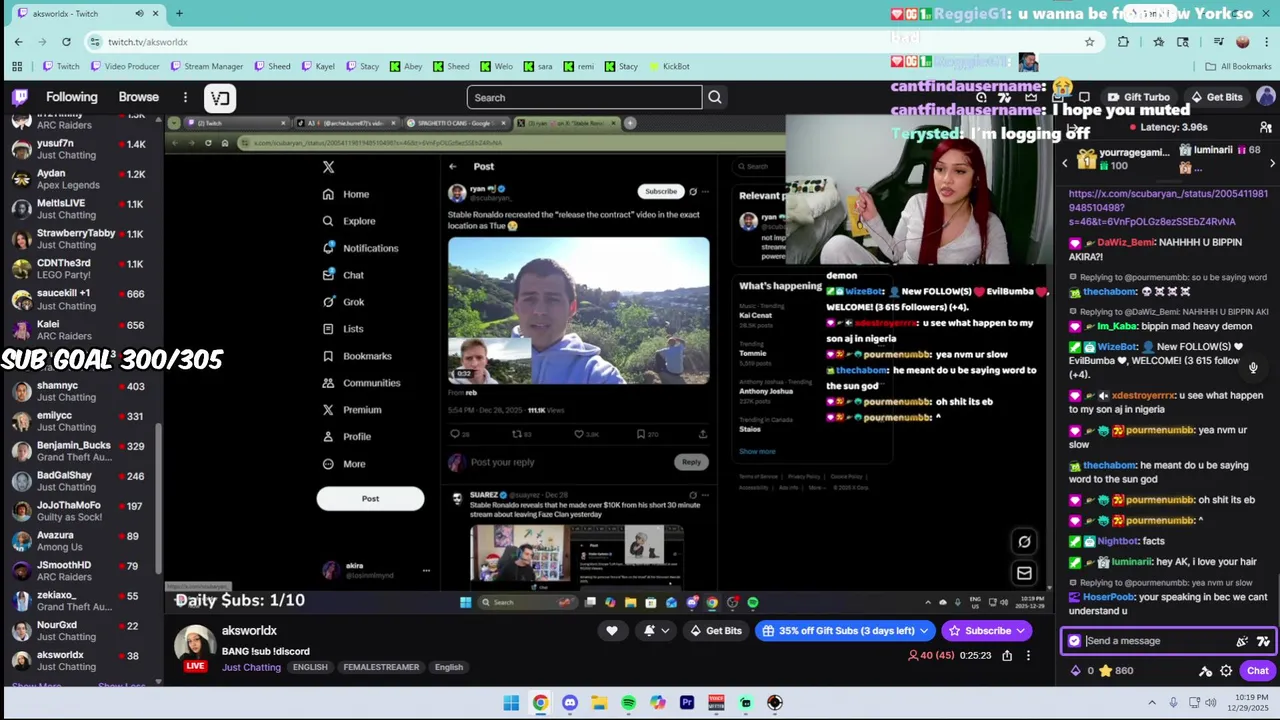Open the All Bookmarks folder
1280x720 pixels.
1238,66
